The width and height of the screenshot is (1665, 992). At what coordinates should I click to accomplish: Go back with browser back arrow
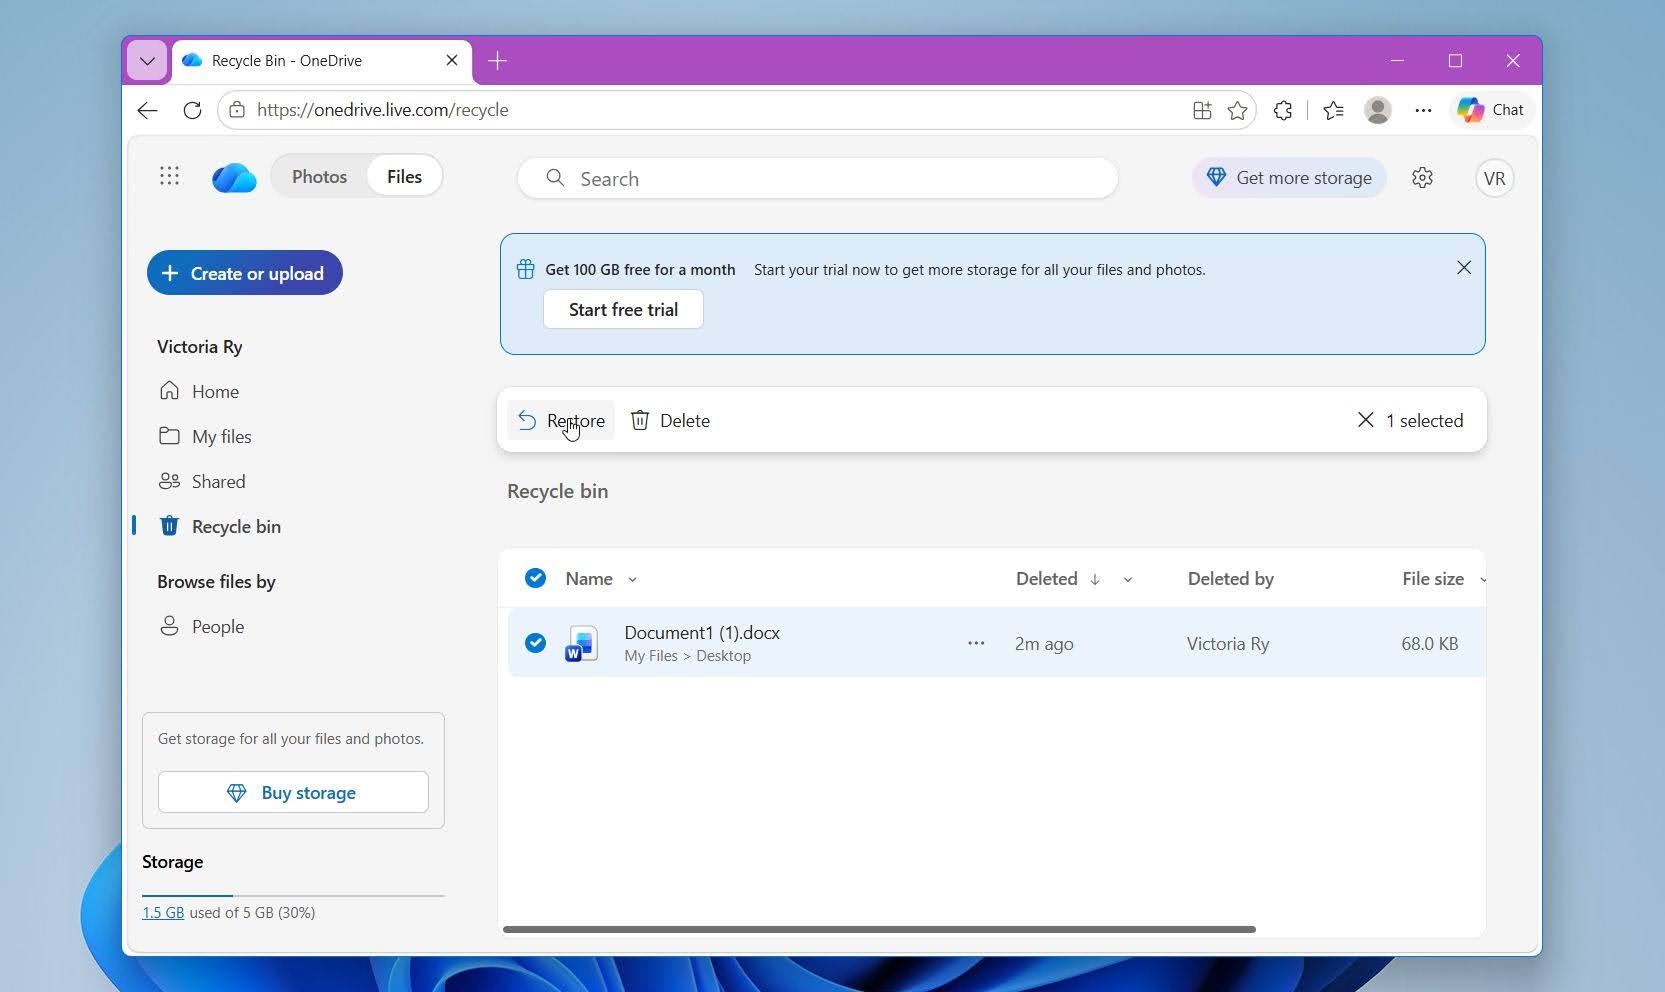[x=148, y=110]
